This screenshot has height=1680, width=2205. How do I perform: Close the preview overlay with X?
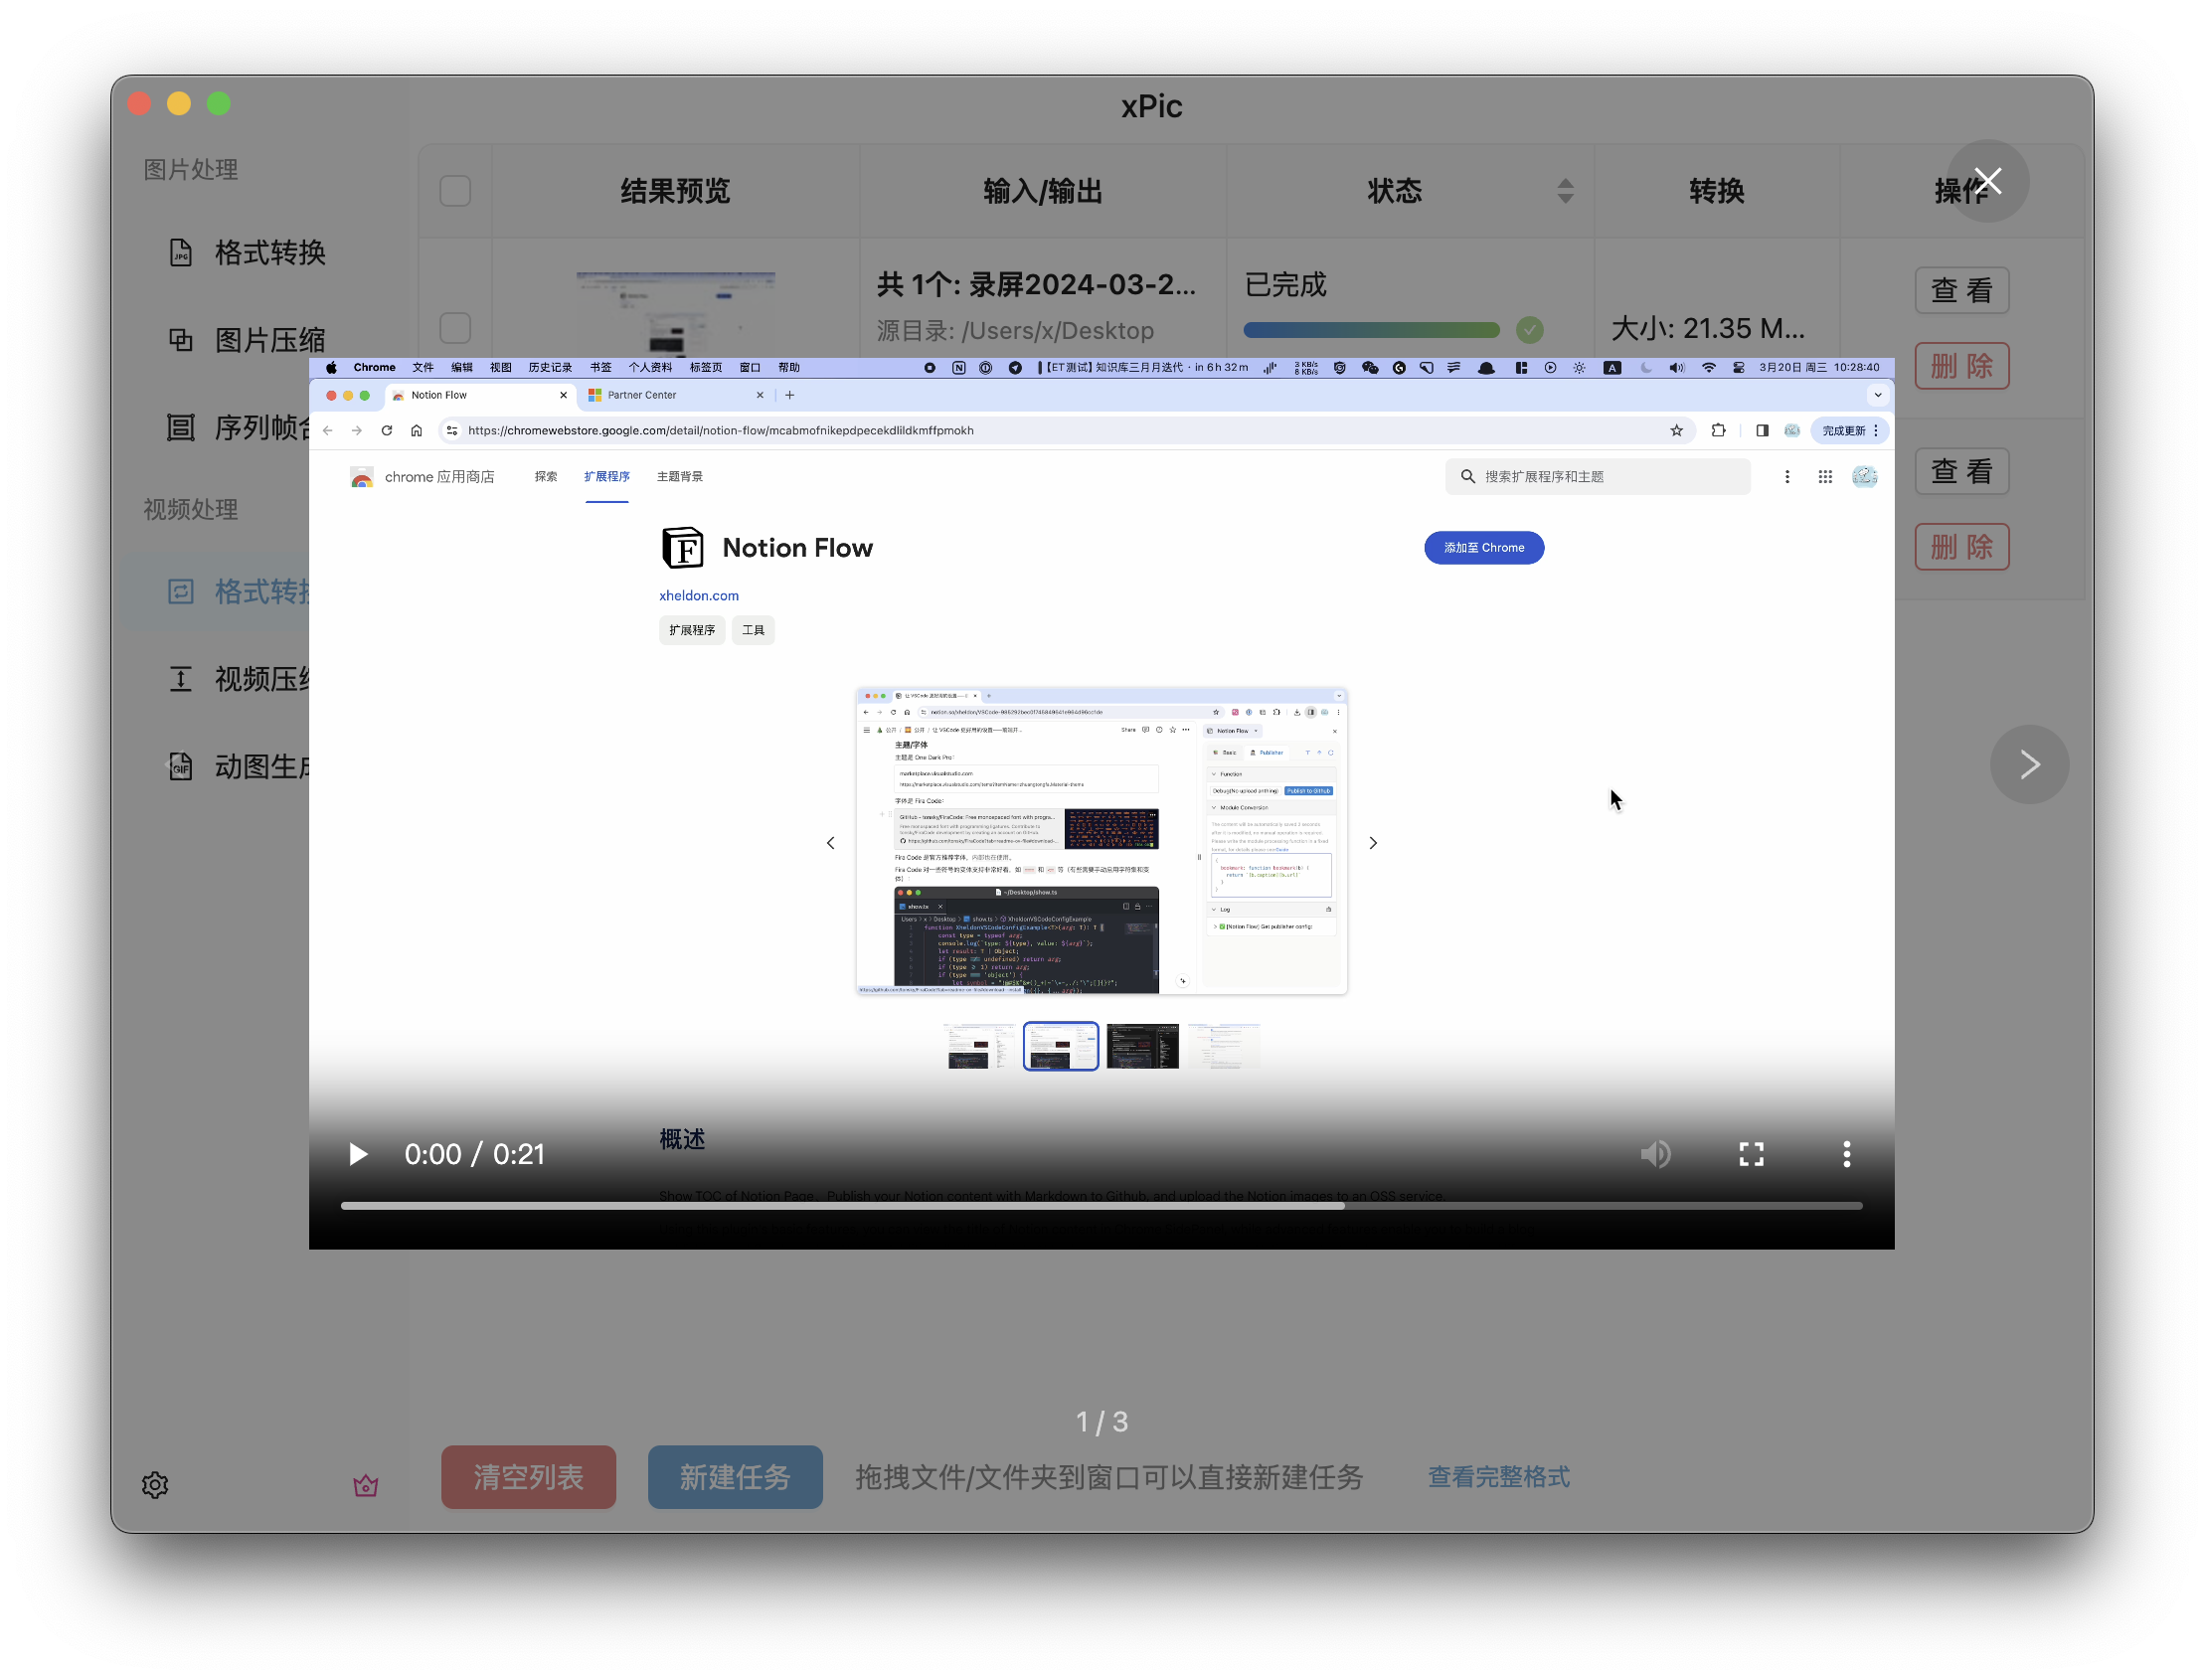[x=1987, y=181]
